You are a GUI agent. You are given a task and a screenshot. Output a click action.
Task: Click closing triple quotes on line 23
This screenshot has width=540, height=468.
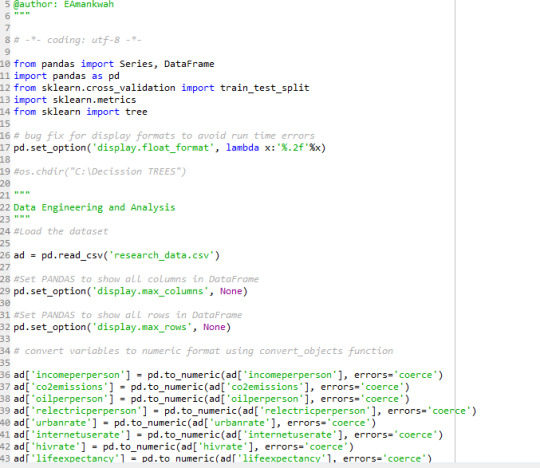click(22, 218)
